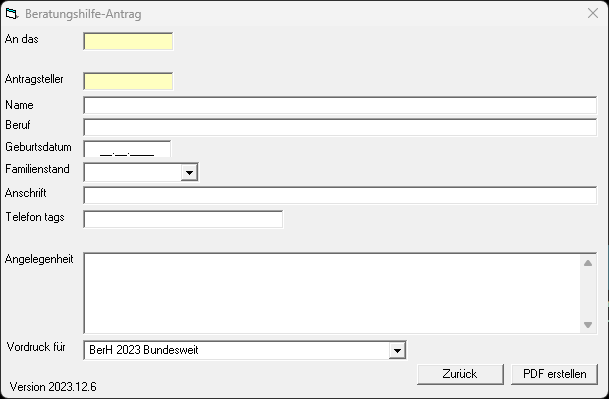This screenshot has height=399, width=609.
Task: Click the yellow Antragsteller field
Action: pos(128,82)
